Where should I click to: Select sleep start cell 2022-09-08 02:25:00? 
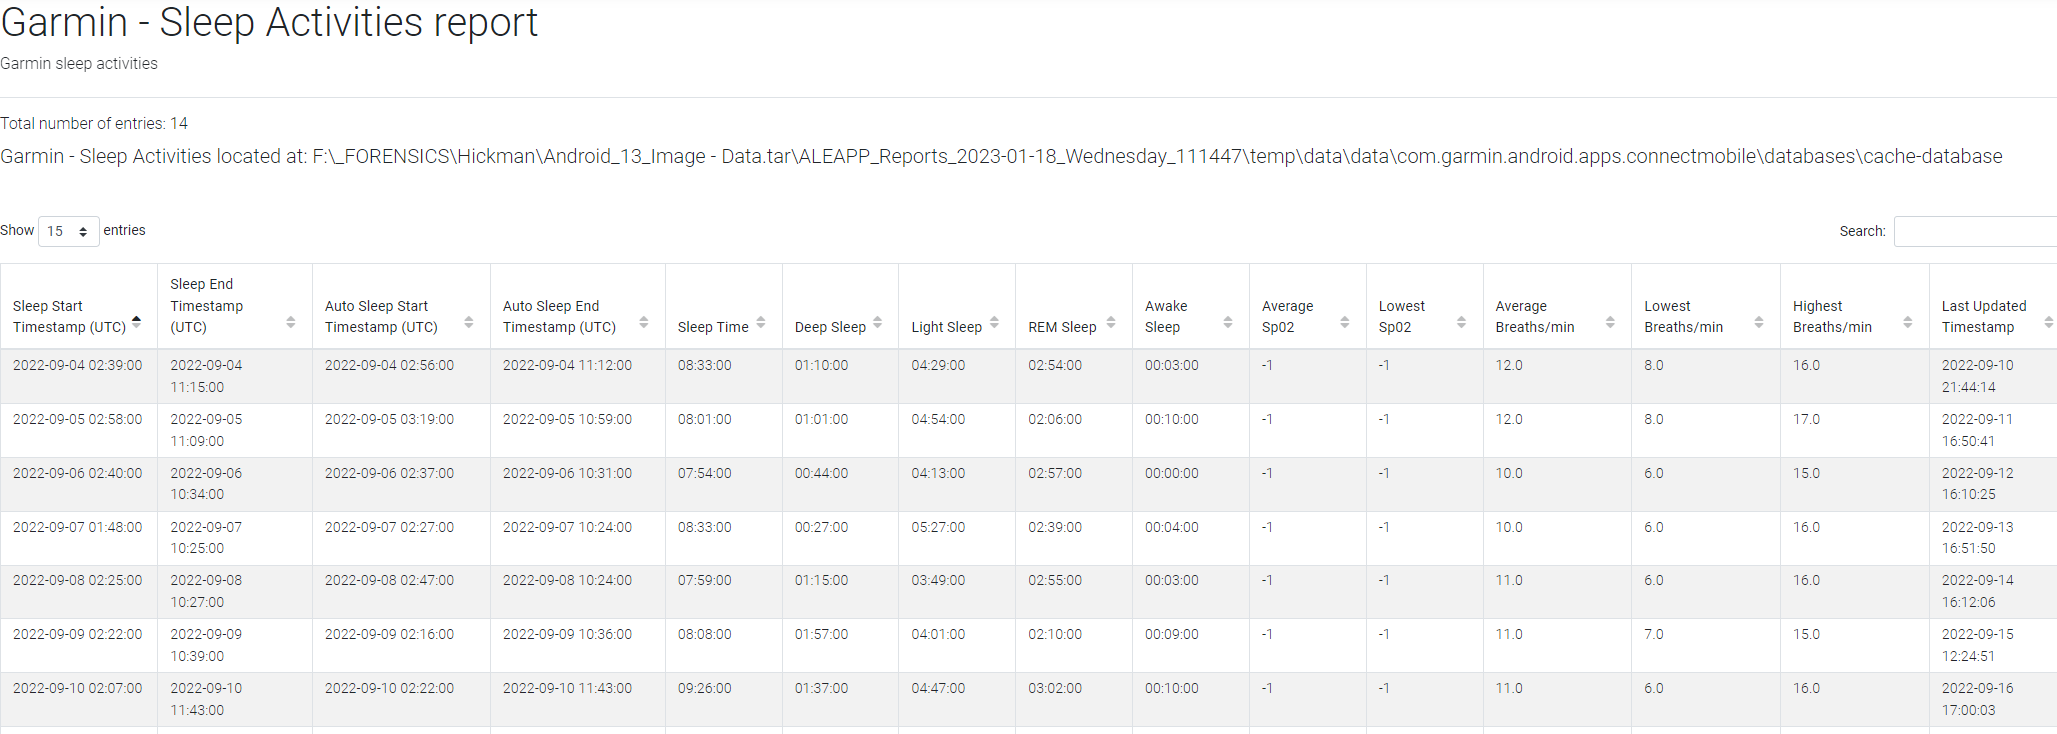point(77,580)
